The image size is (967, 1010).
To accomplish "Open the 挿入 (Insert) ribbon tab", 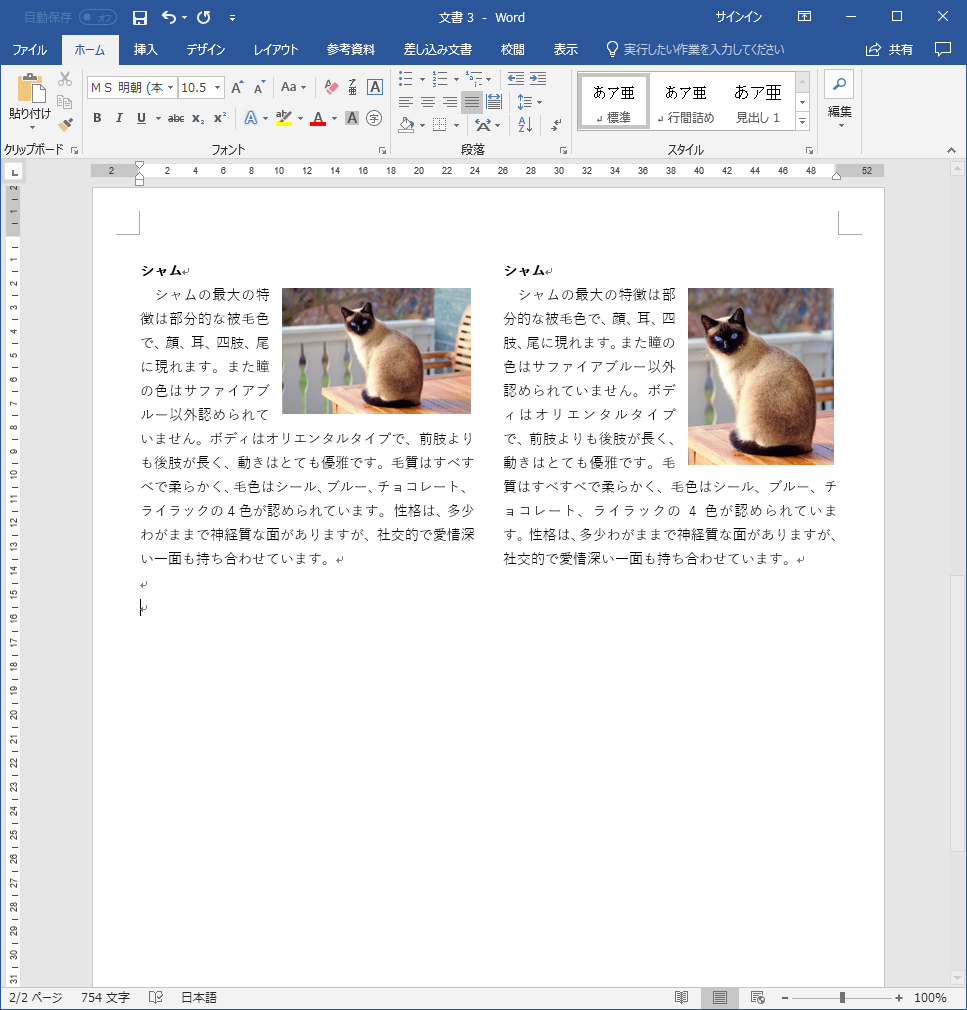I will [x=146, y=49].
